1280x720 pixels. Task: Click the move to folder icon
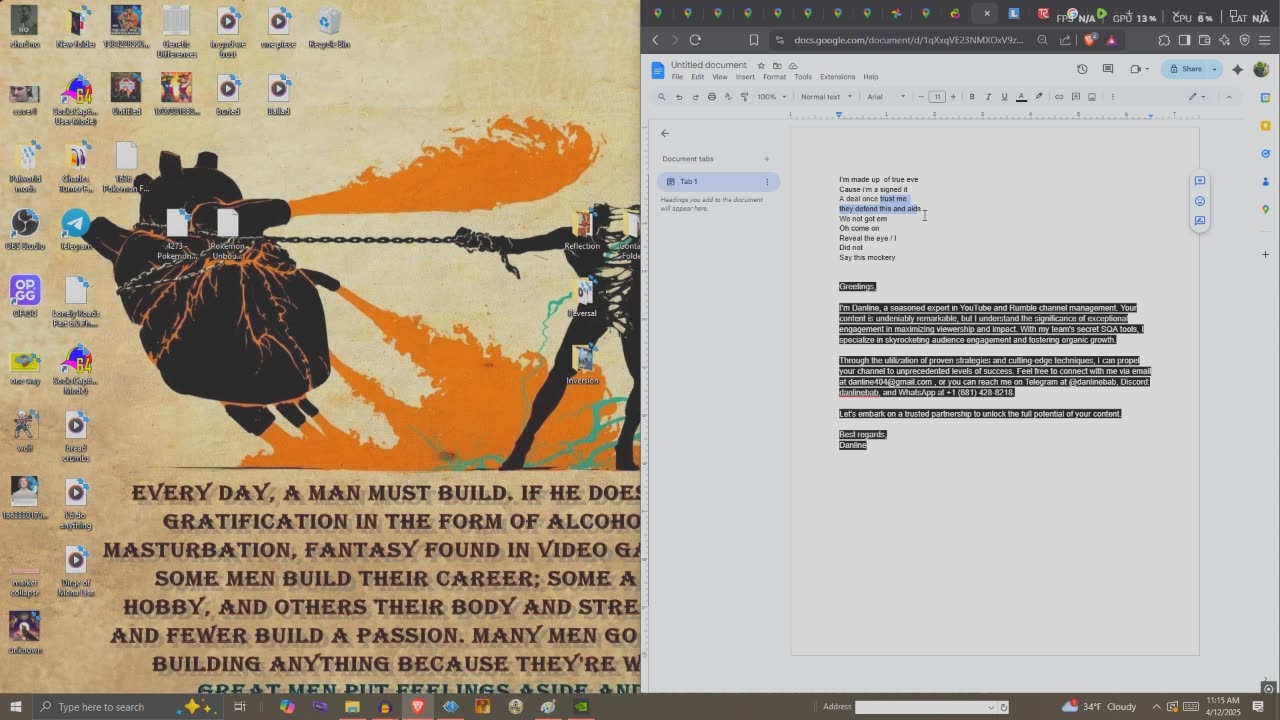pos(777,66)
